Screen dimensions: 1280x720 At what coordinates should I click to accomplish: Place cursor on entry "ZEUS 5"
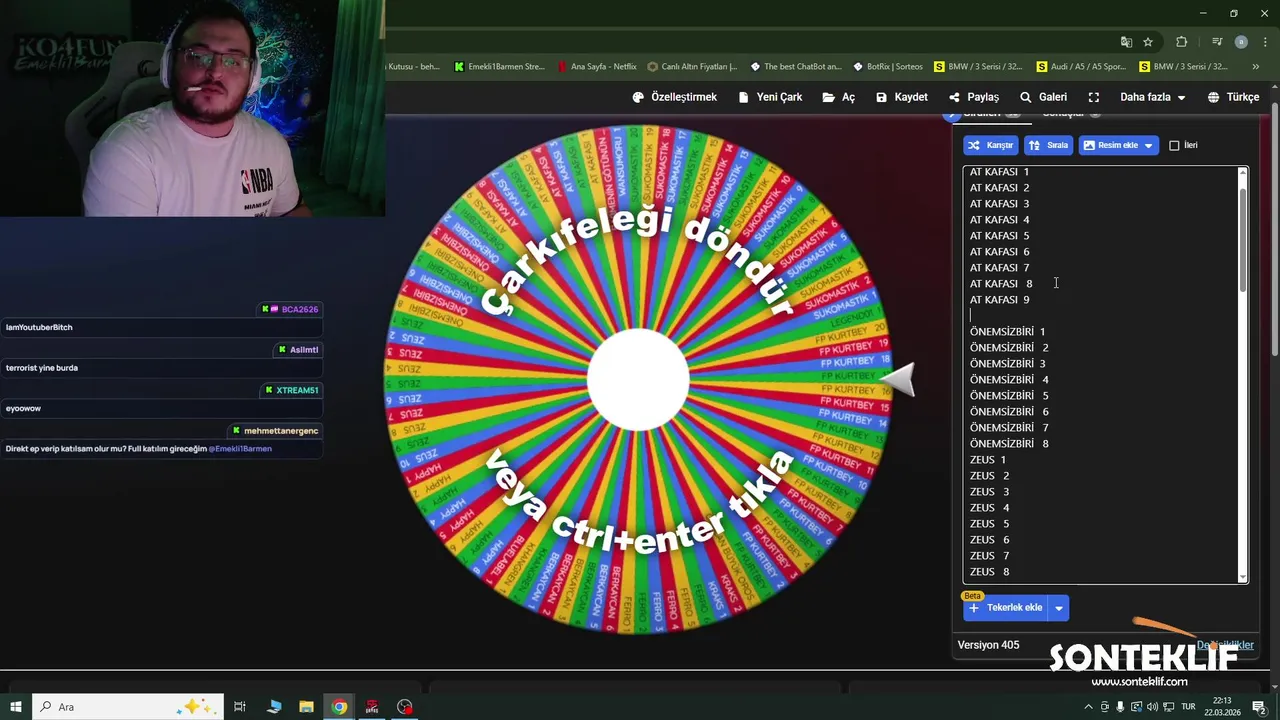click(989, 524)
